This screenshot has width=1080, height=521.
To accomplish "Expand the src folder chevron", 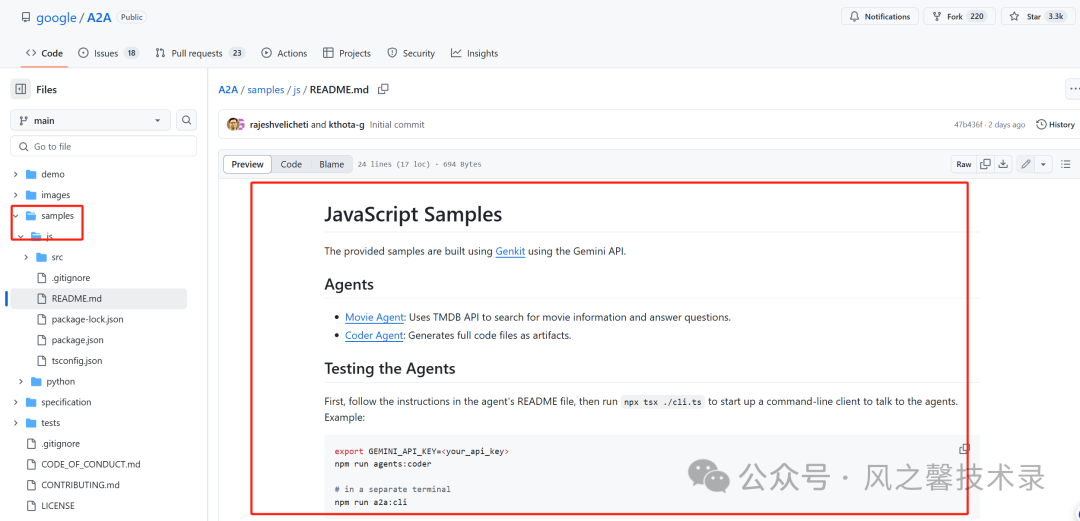I will (x=25, y=257).
